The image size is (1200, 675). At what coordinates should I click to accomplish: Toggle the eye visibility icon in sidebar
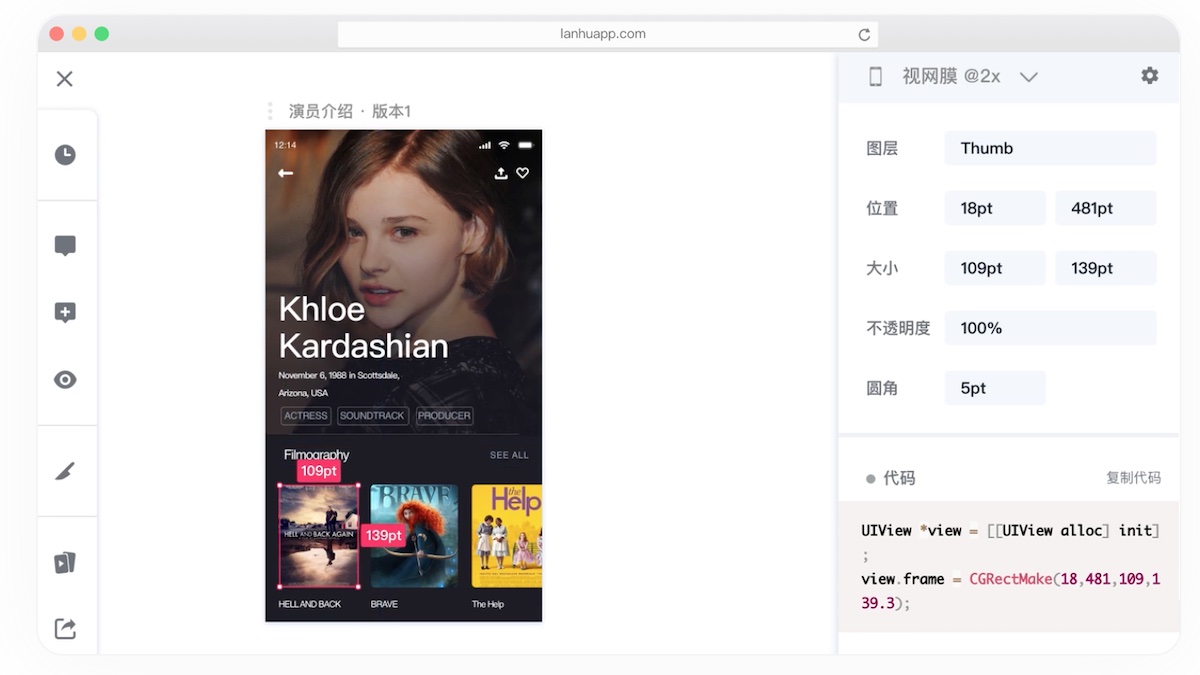pyautogui.click(x=65, y=380)
